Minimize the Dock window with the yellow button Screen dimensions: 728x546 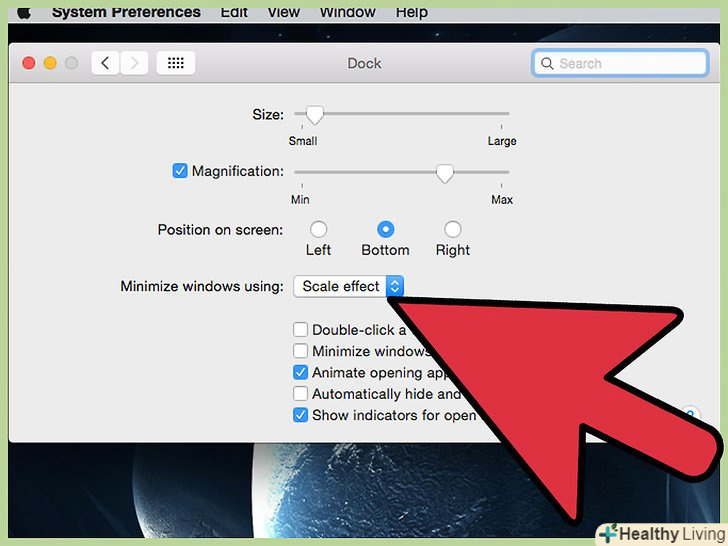tap(50, 63)
